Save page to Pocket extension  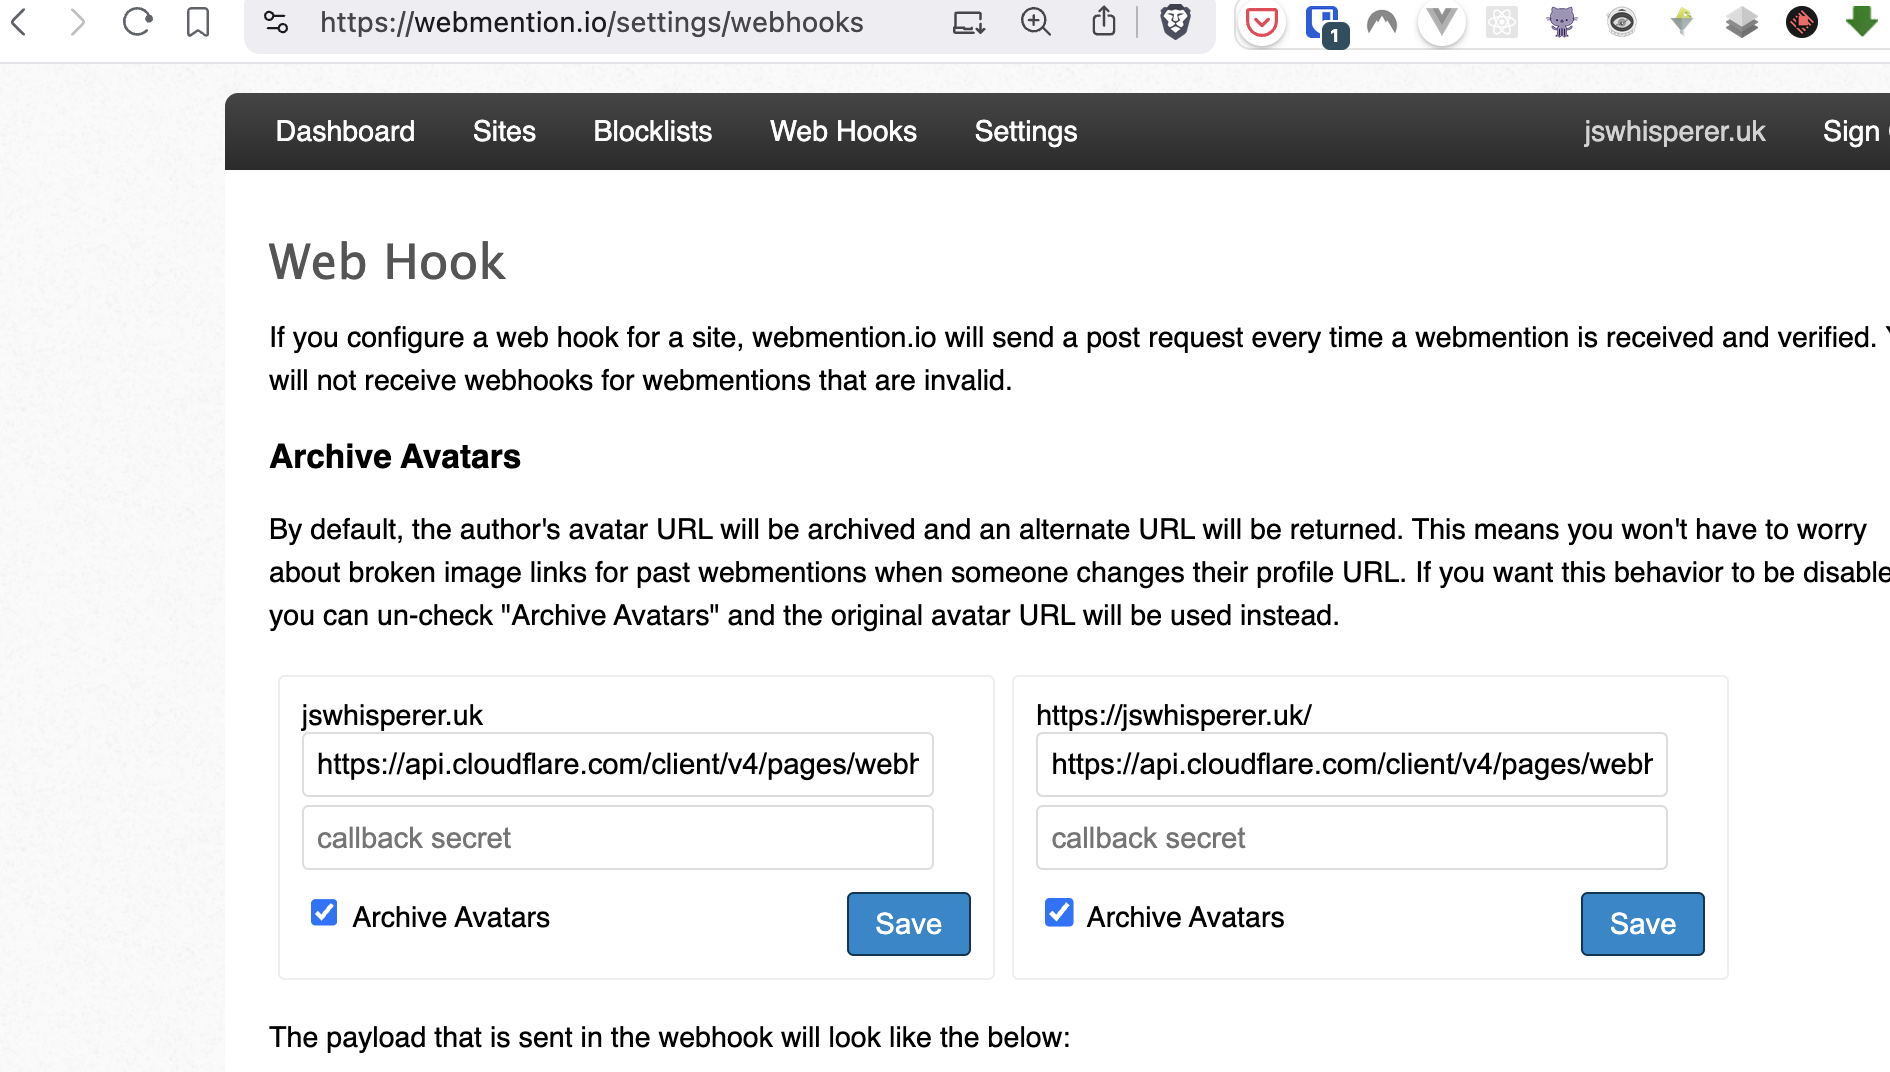(1262, 22)
